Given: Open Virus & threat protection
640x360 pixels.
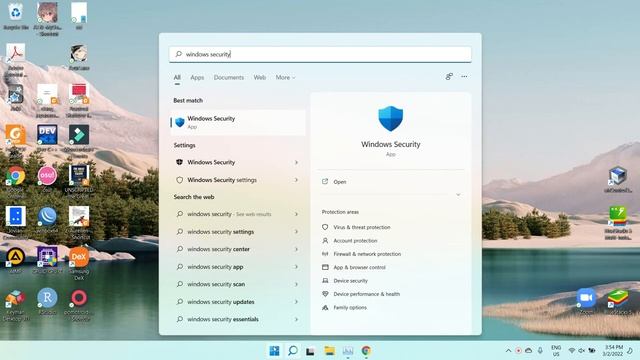Looking at the screenshot, I should tap(361, 227).
